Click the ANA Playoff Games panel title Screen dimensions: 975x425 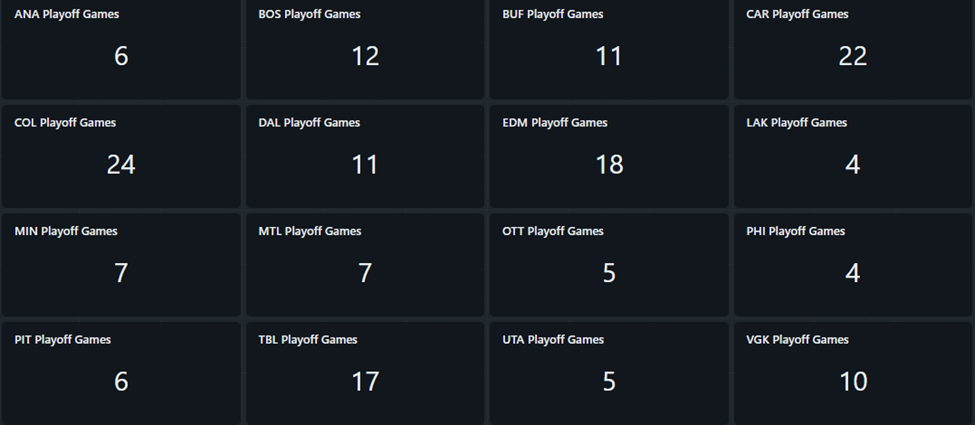[x=65, y=15]
